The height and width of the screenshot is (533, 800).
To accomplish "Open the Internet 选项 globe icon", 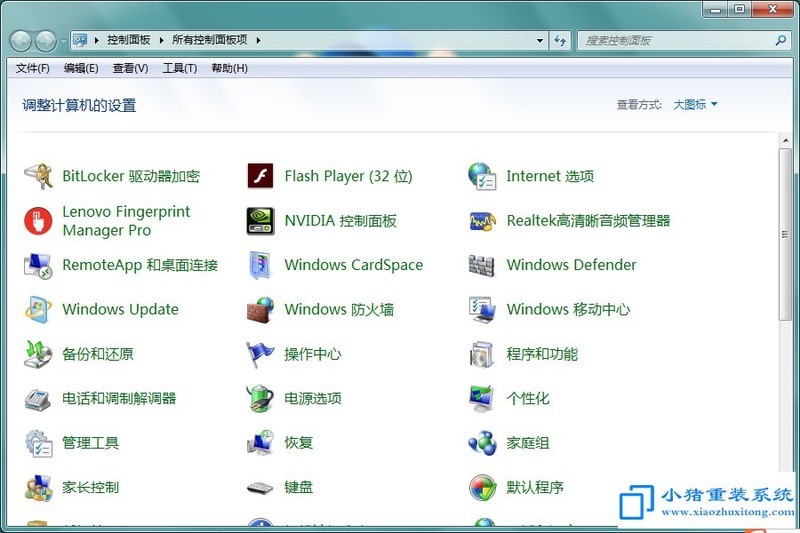I will (482, 176).
